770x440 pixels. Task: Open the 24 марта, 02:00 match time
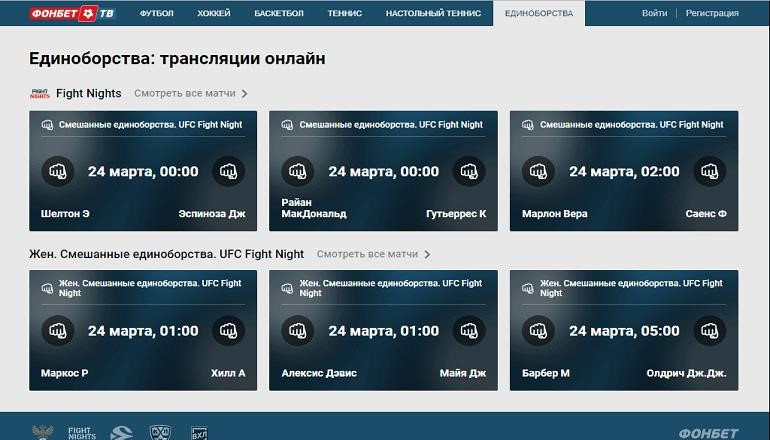click(x=624, y=171)
